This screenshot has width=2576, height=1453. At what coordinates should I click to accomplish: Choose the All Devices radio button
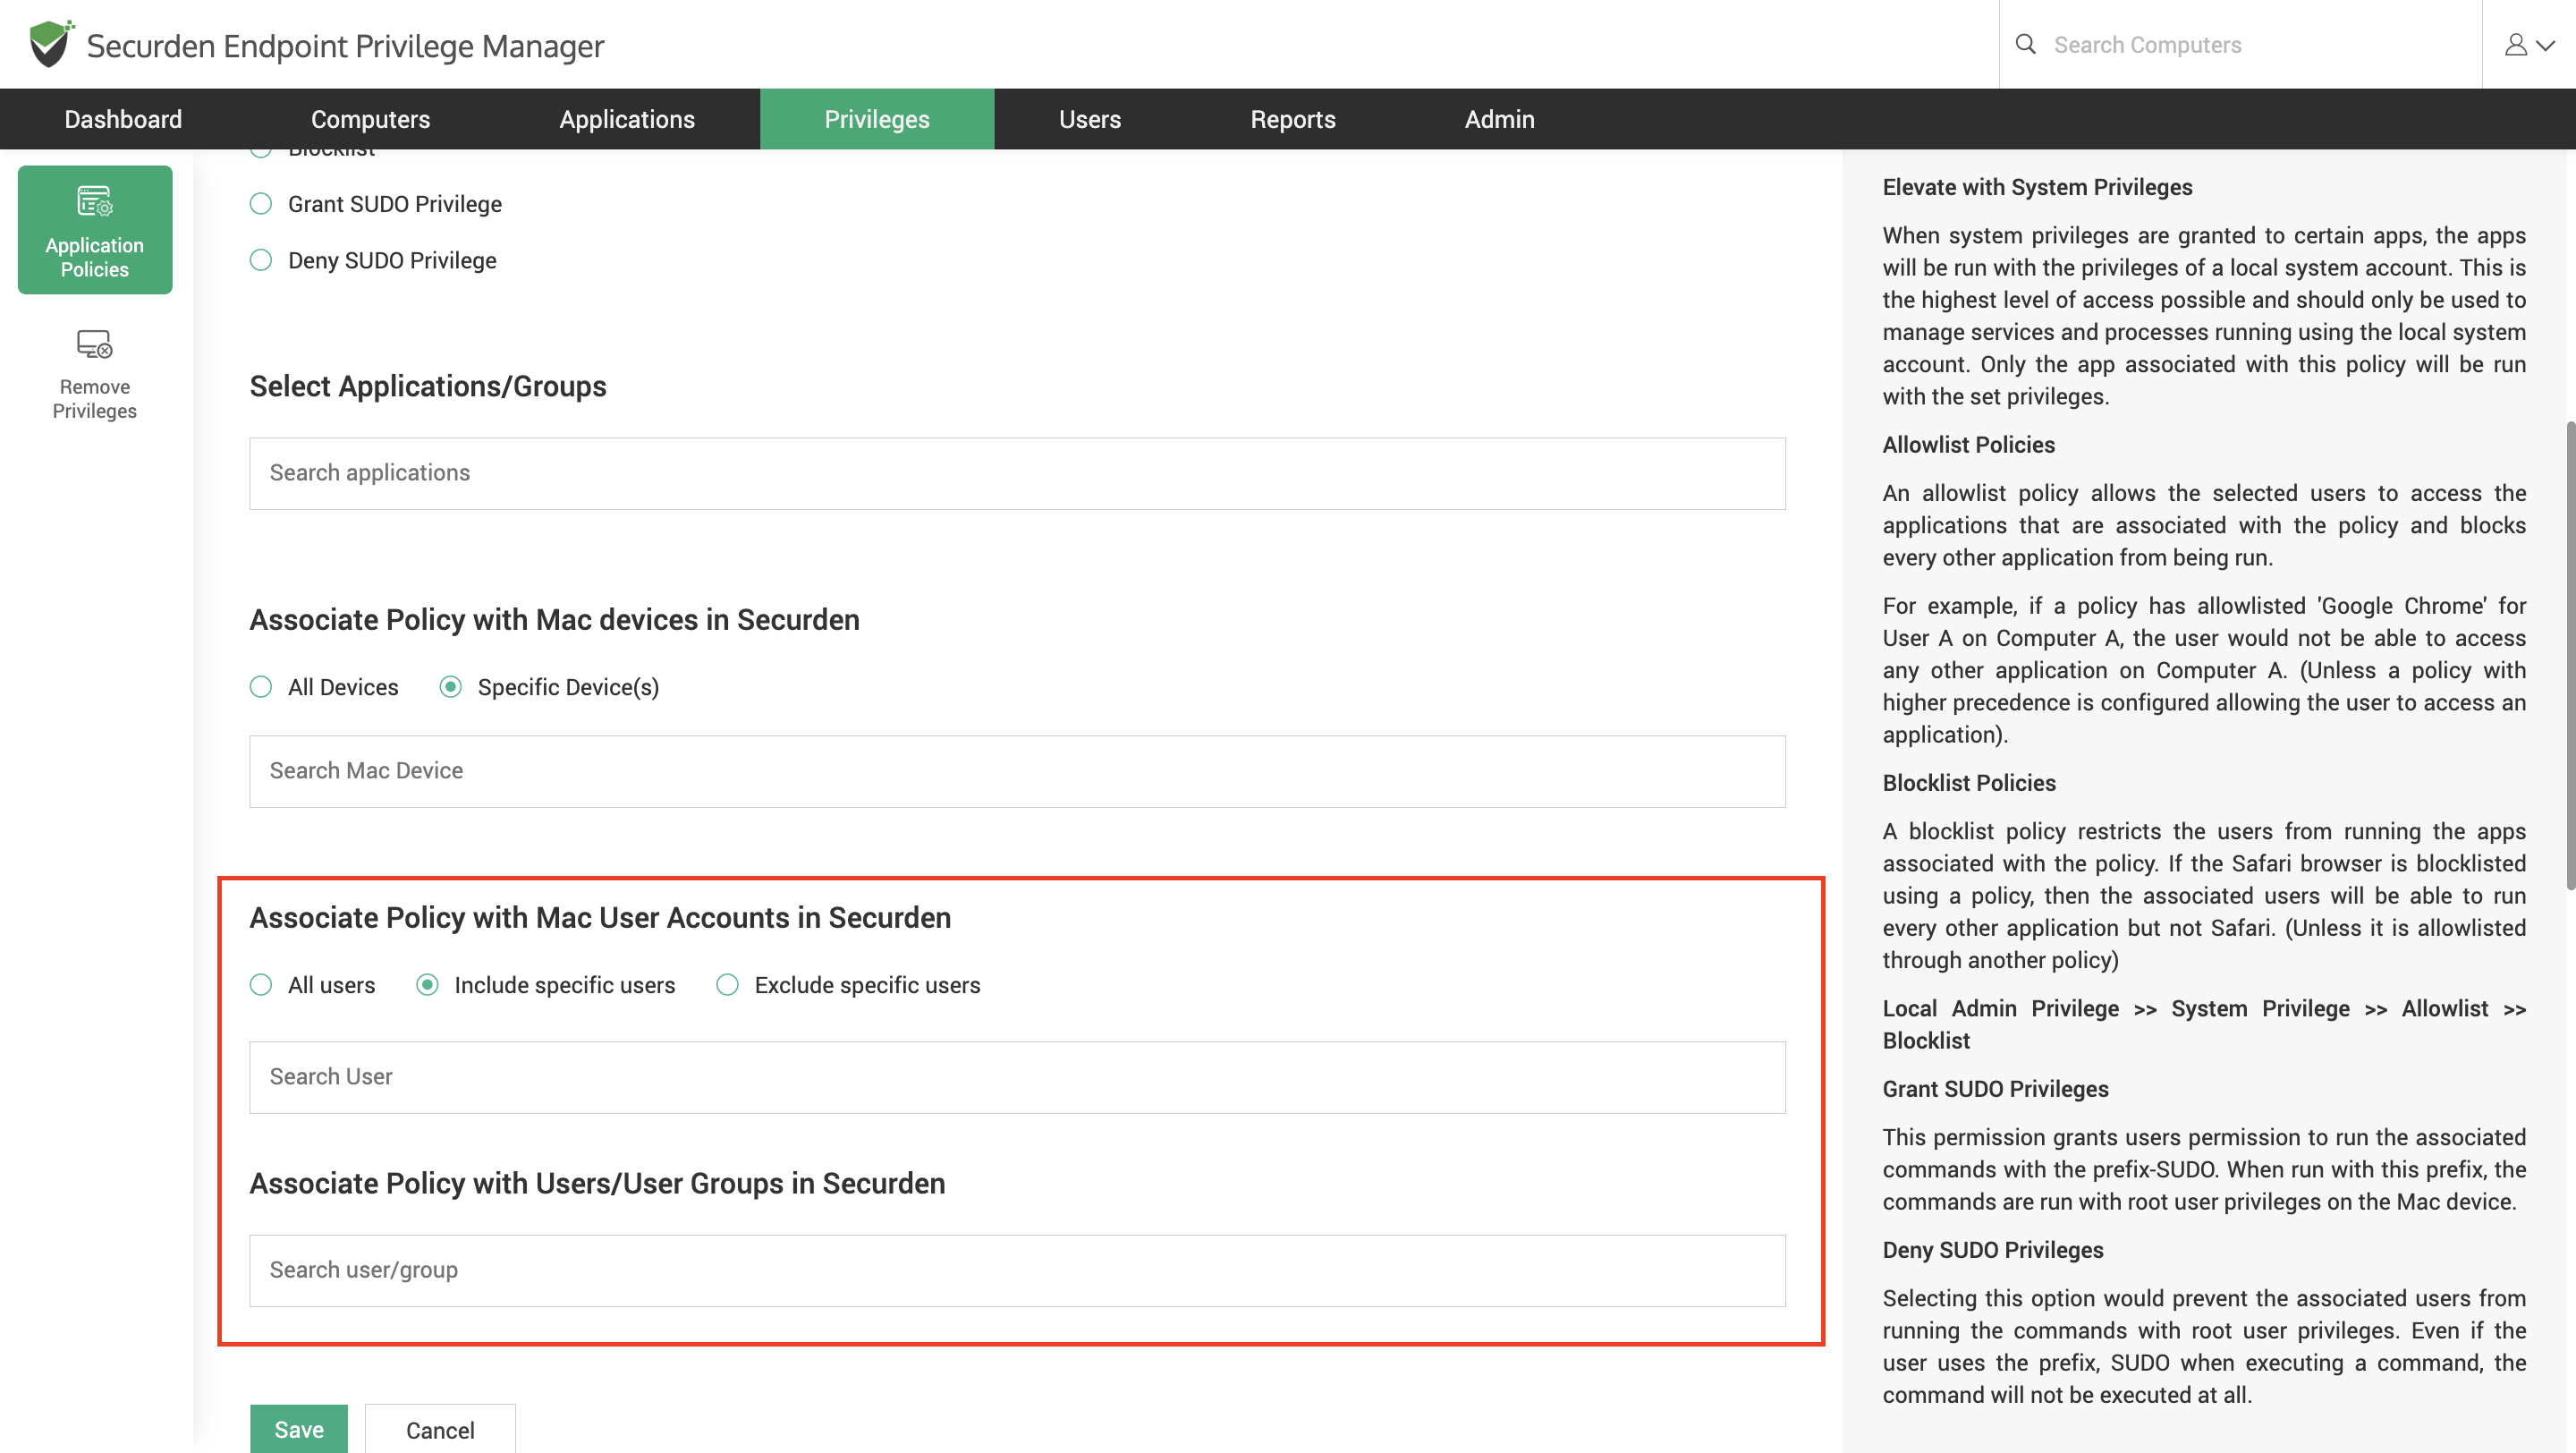pyautogui.click(x=261, y=687)
